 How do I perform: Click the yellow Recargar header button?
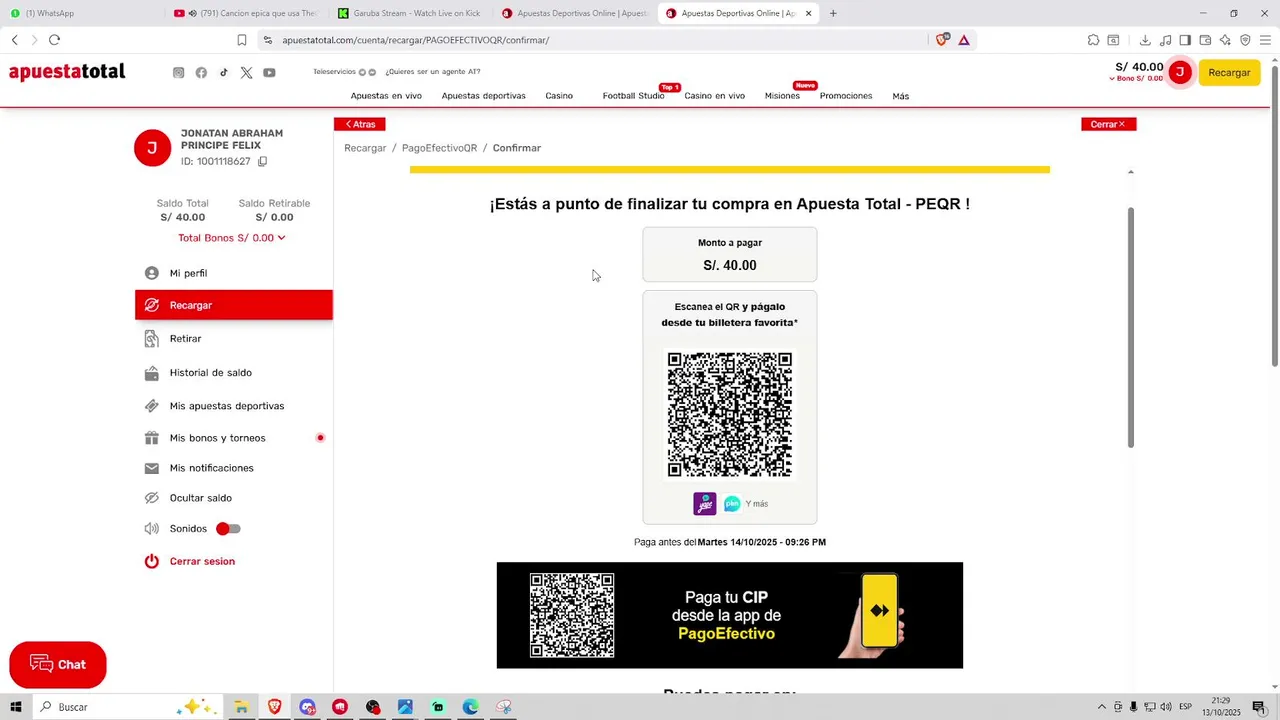(x=1229, y=72)
